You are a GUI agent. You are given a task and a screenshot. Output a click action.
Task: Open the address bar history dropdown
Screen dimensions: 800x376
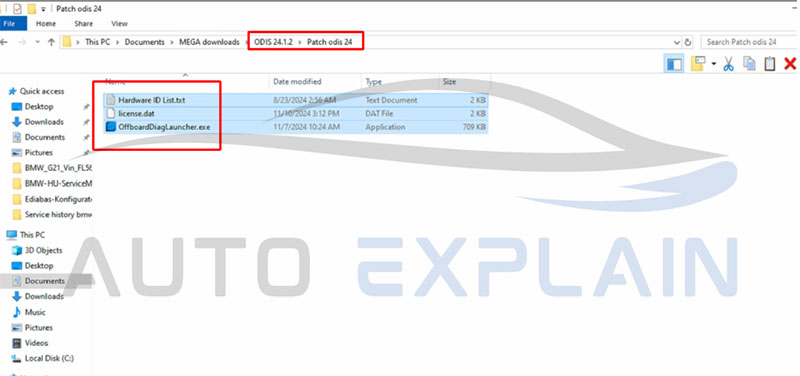click(x=677, y=42)
